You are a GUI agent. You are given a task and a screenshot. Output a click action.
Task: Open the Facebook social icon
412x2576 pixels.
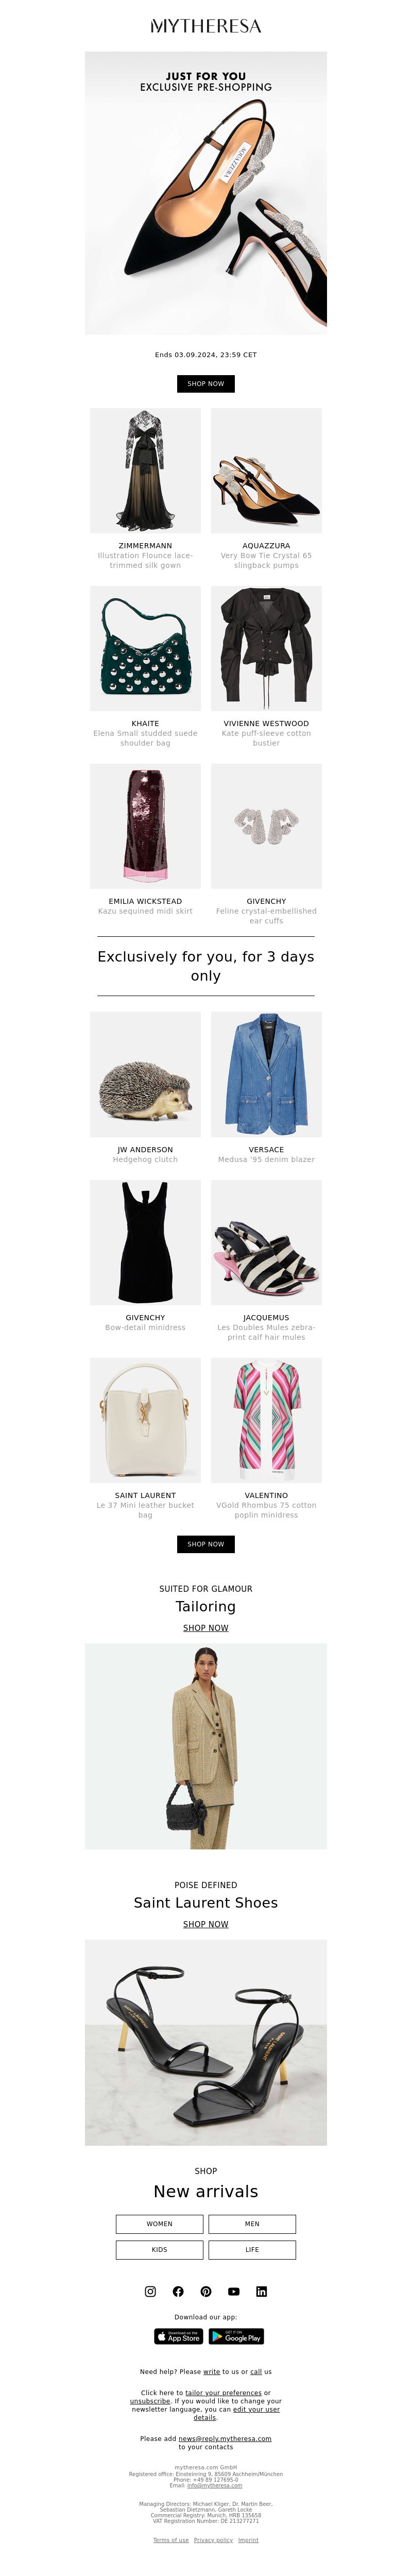(x=178, y=2291)
